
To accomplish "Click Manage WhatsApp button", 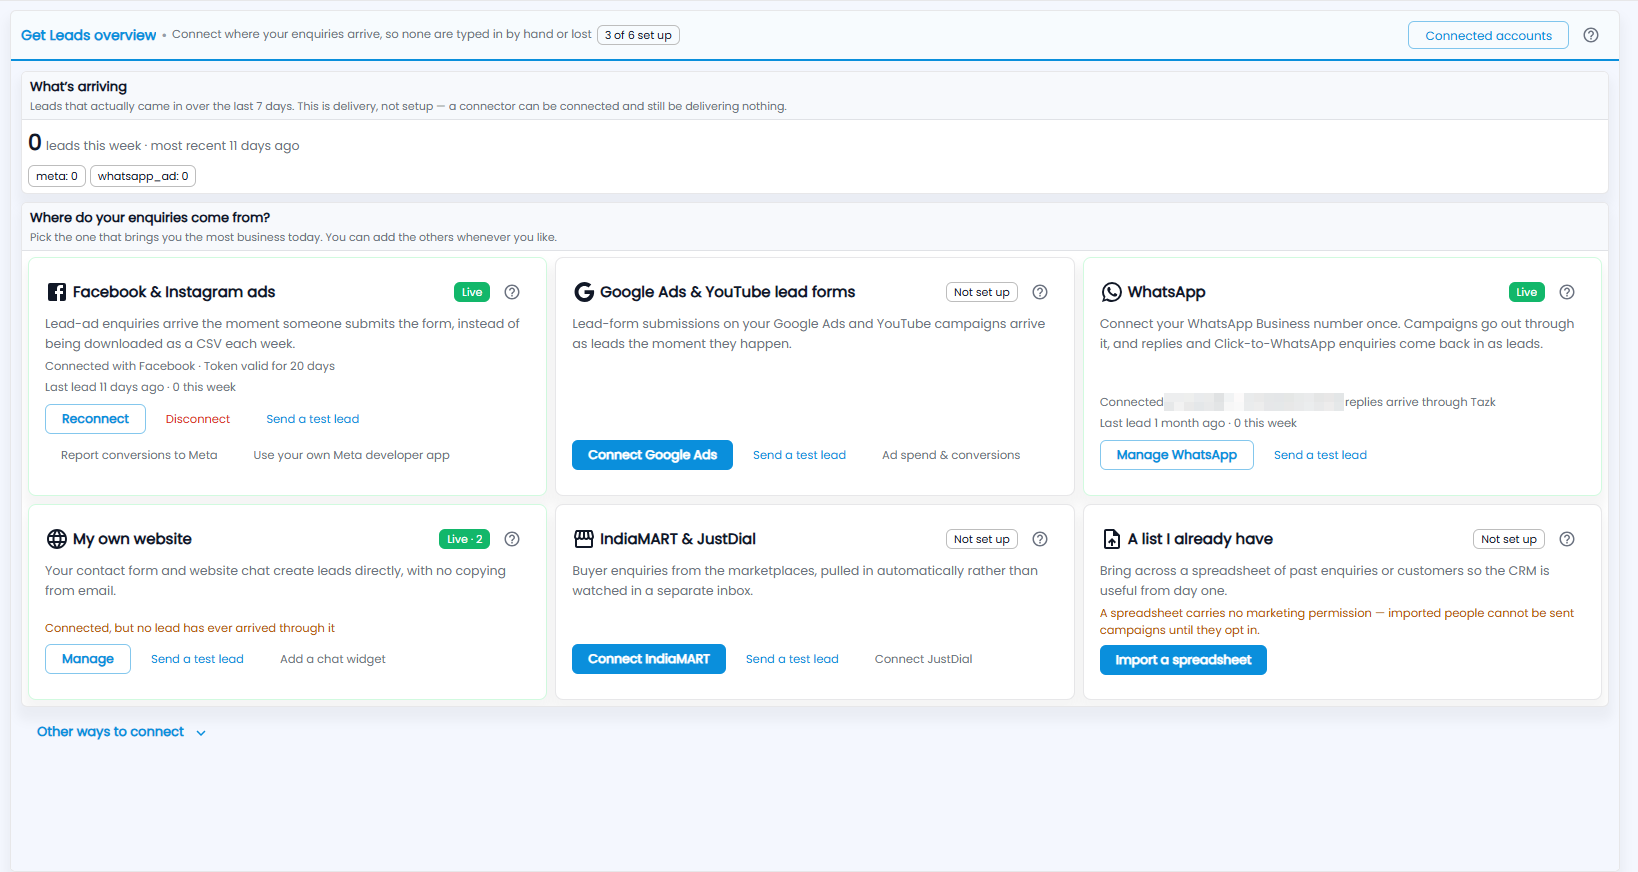I will click(1177, 455).
